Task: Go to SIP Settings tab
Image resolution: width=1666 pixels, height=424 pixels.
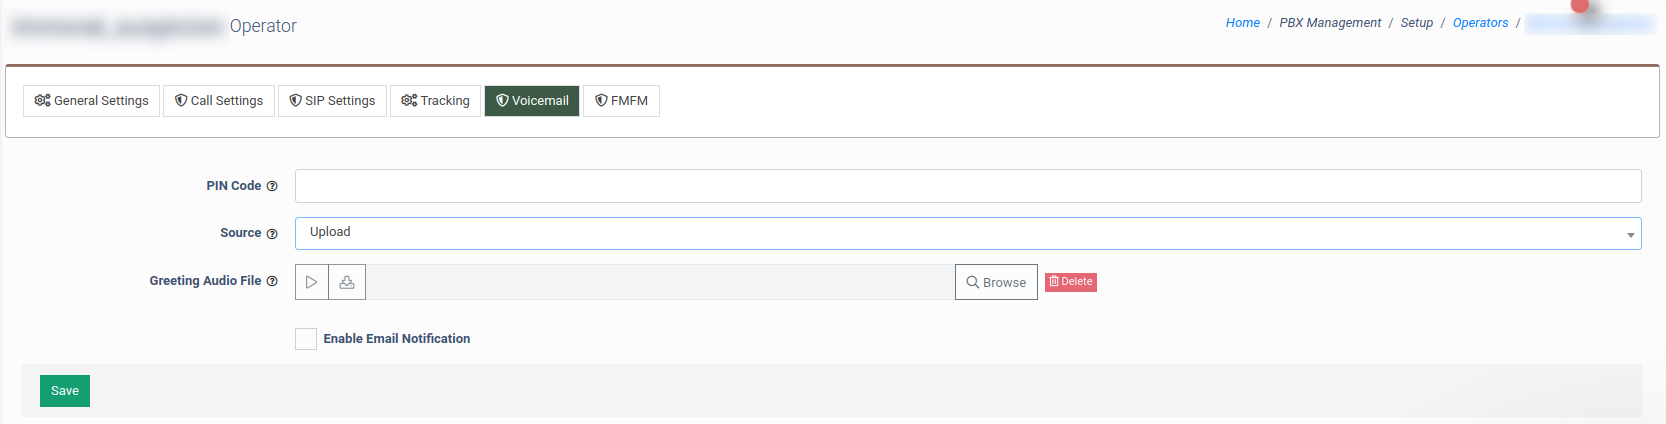Action: (x=332, y=101)
